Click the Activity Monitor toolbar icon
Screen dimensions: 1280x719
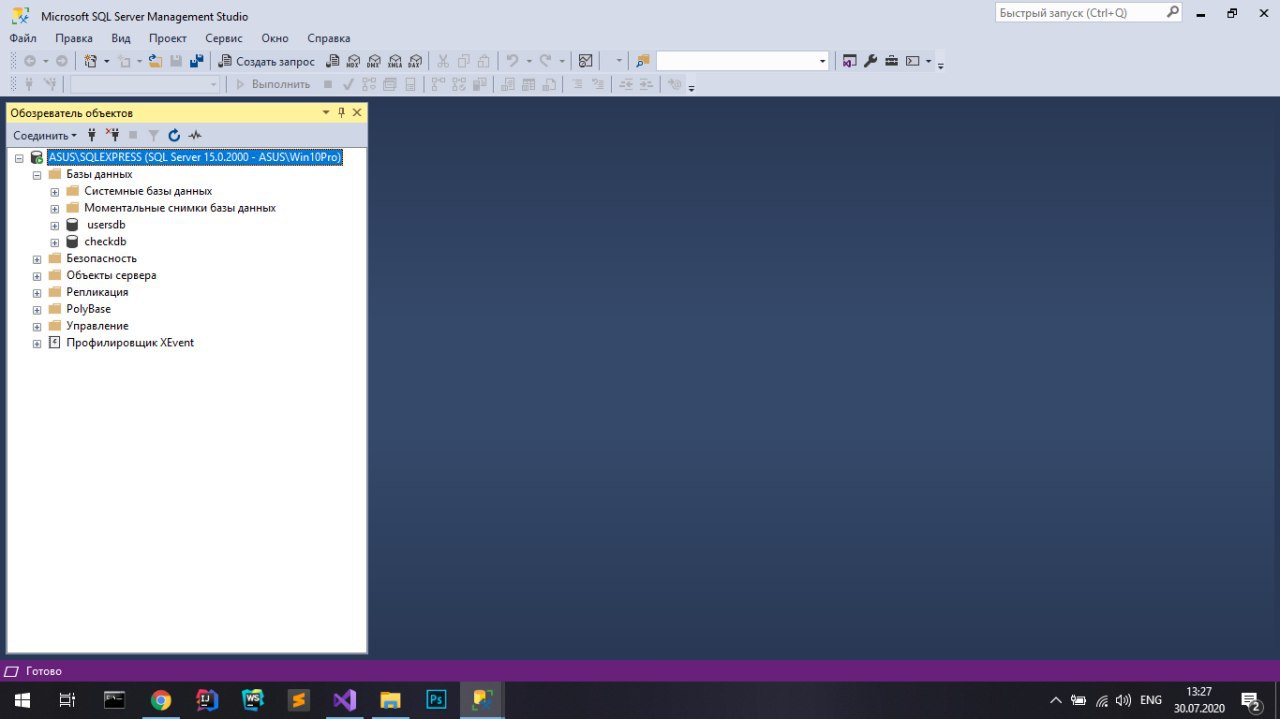tap(586, 61)
